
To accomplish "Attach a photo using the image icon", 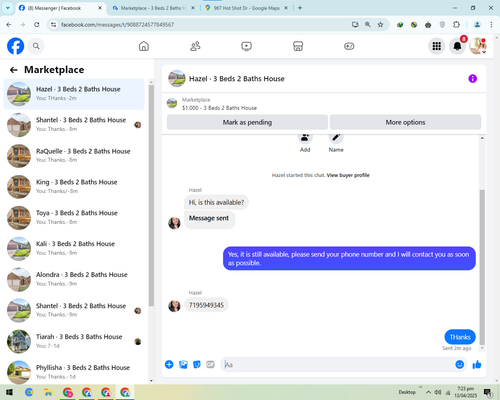I will (x=183, y=364).
